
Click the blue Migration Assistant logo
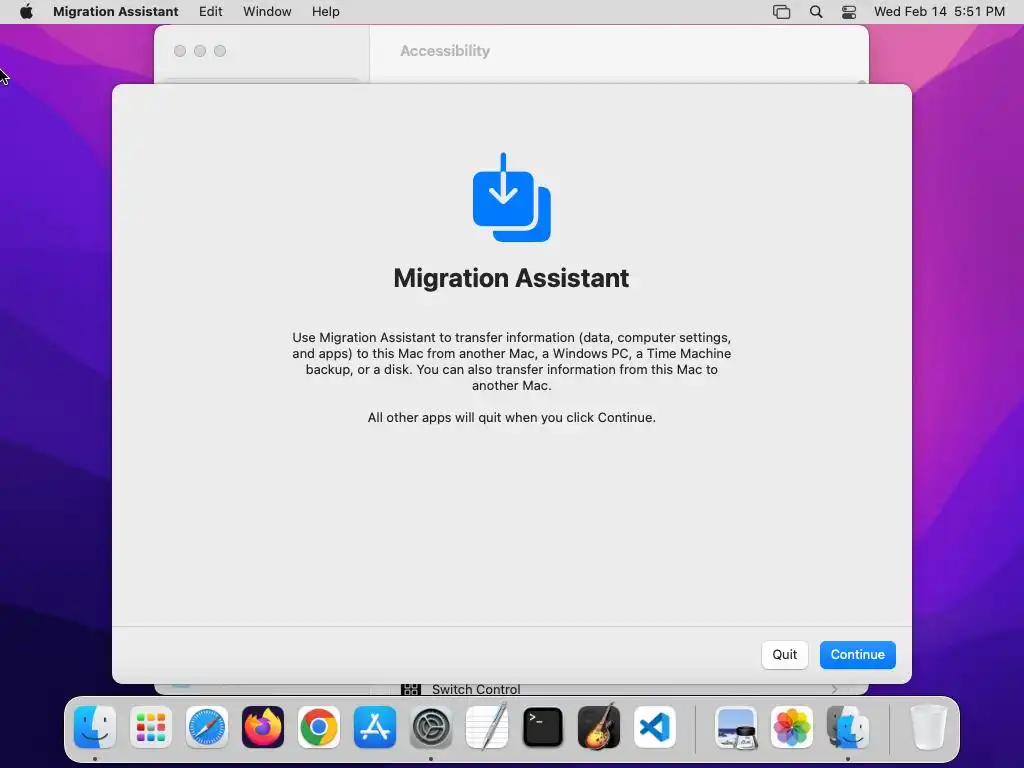click(511, 197)
